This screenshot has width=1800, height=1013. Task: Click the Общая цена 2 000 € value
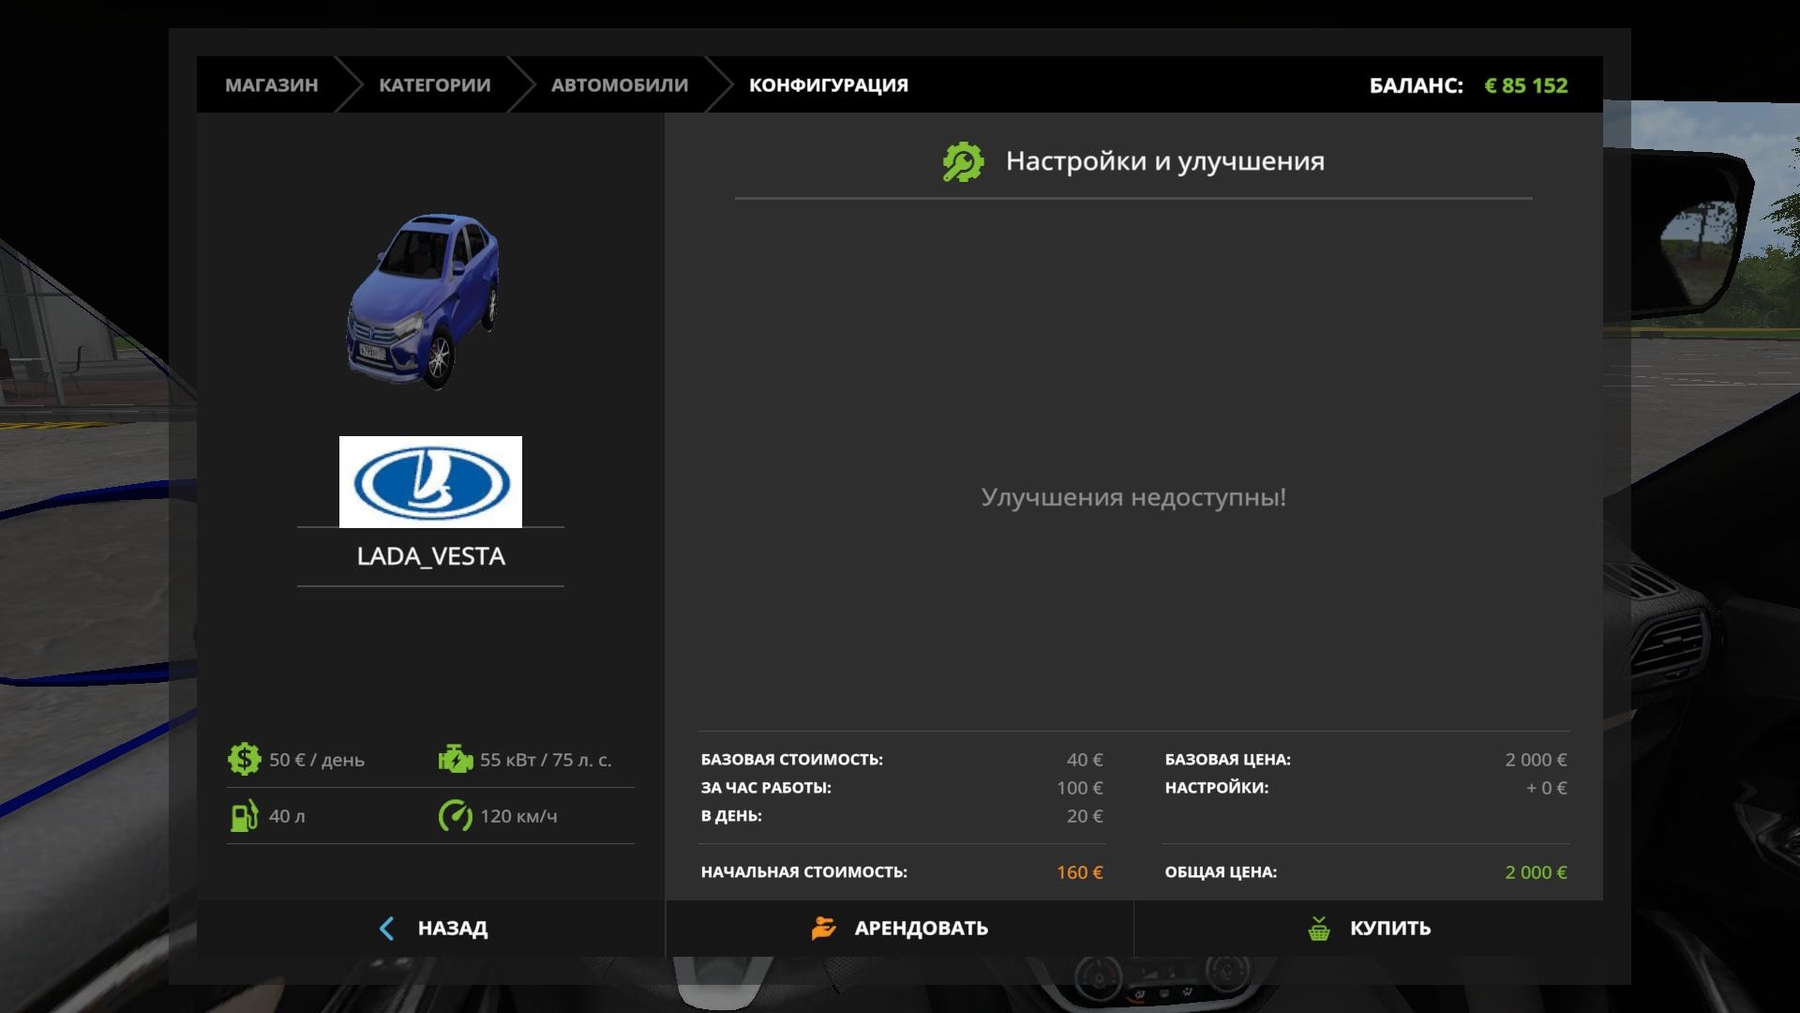[1535, 872]
